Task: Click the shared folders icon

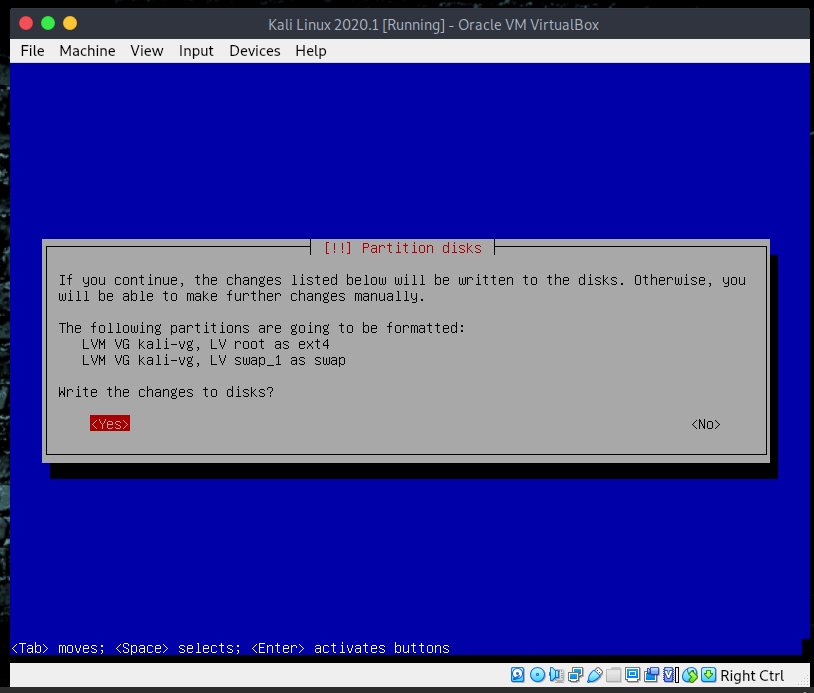Action: point(614,675)
